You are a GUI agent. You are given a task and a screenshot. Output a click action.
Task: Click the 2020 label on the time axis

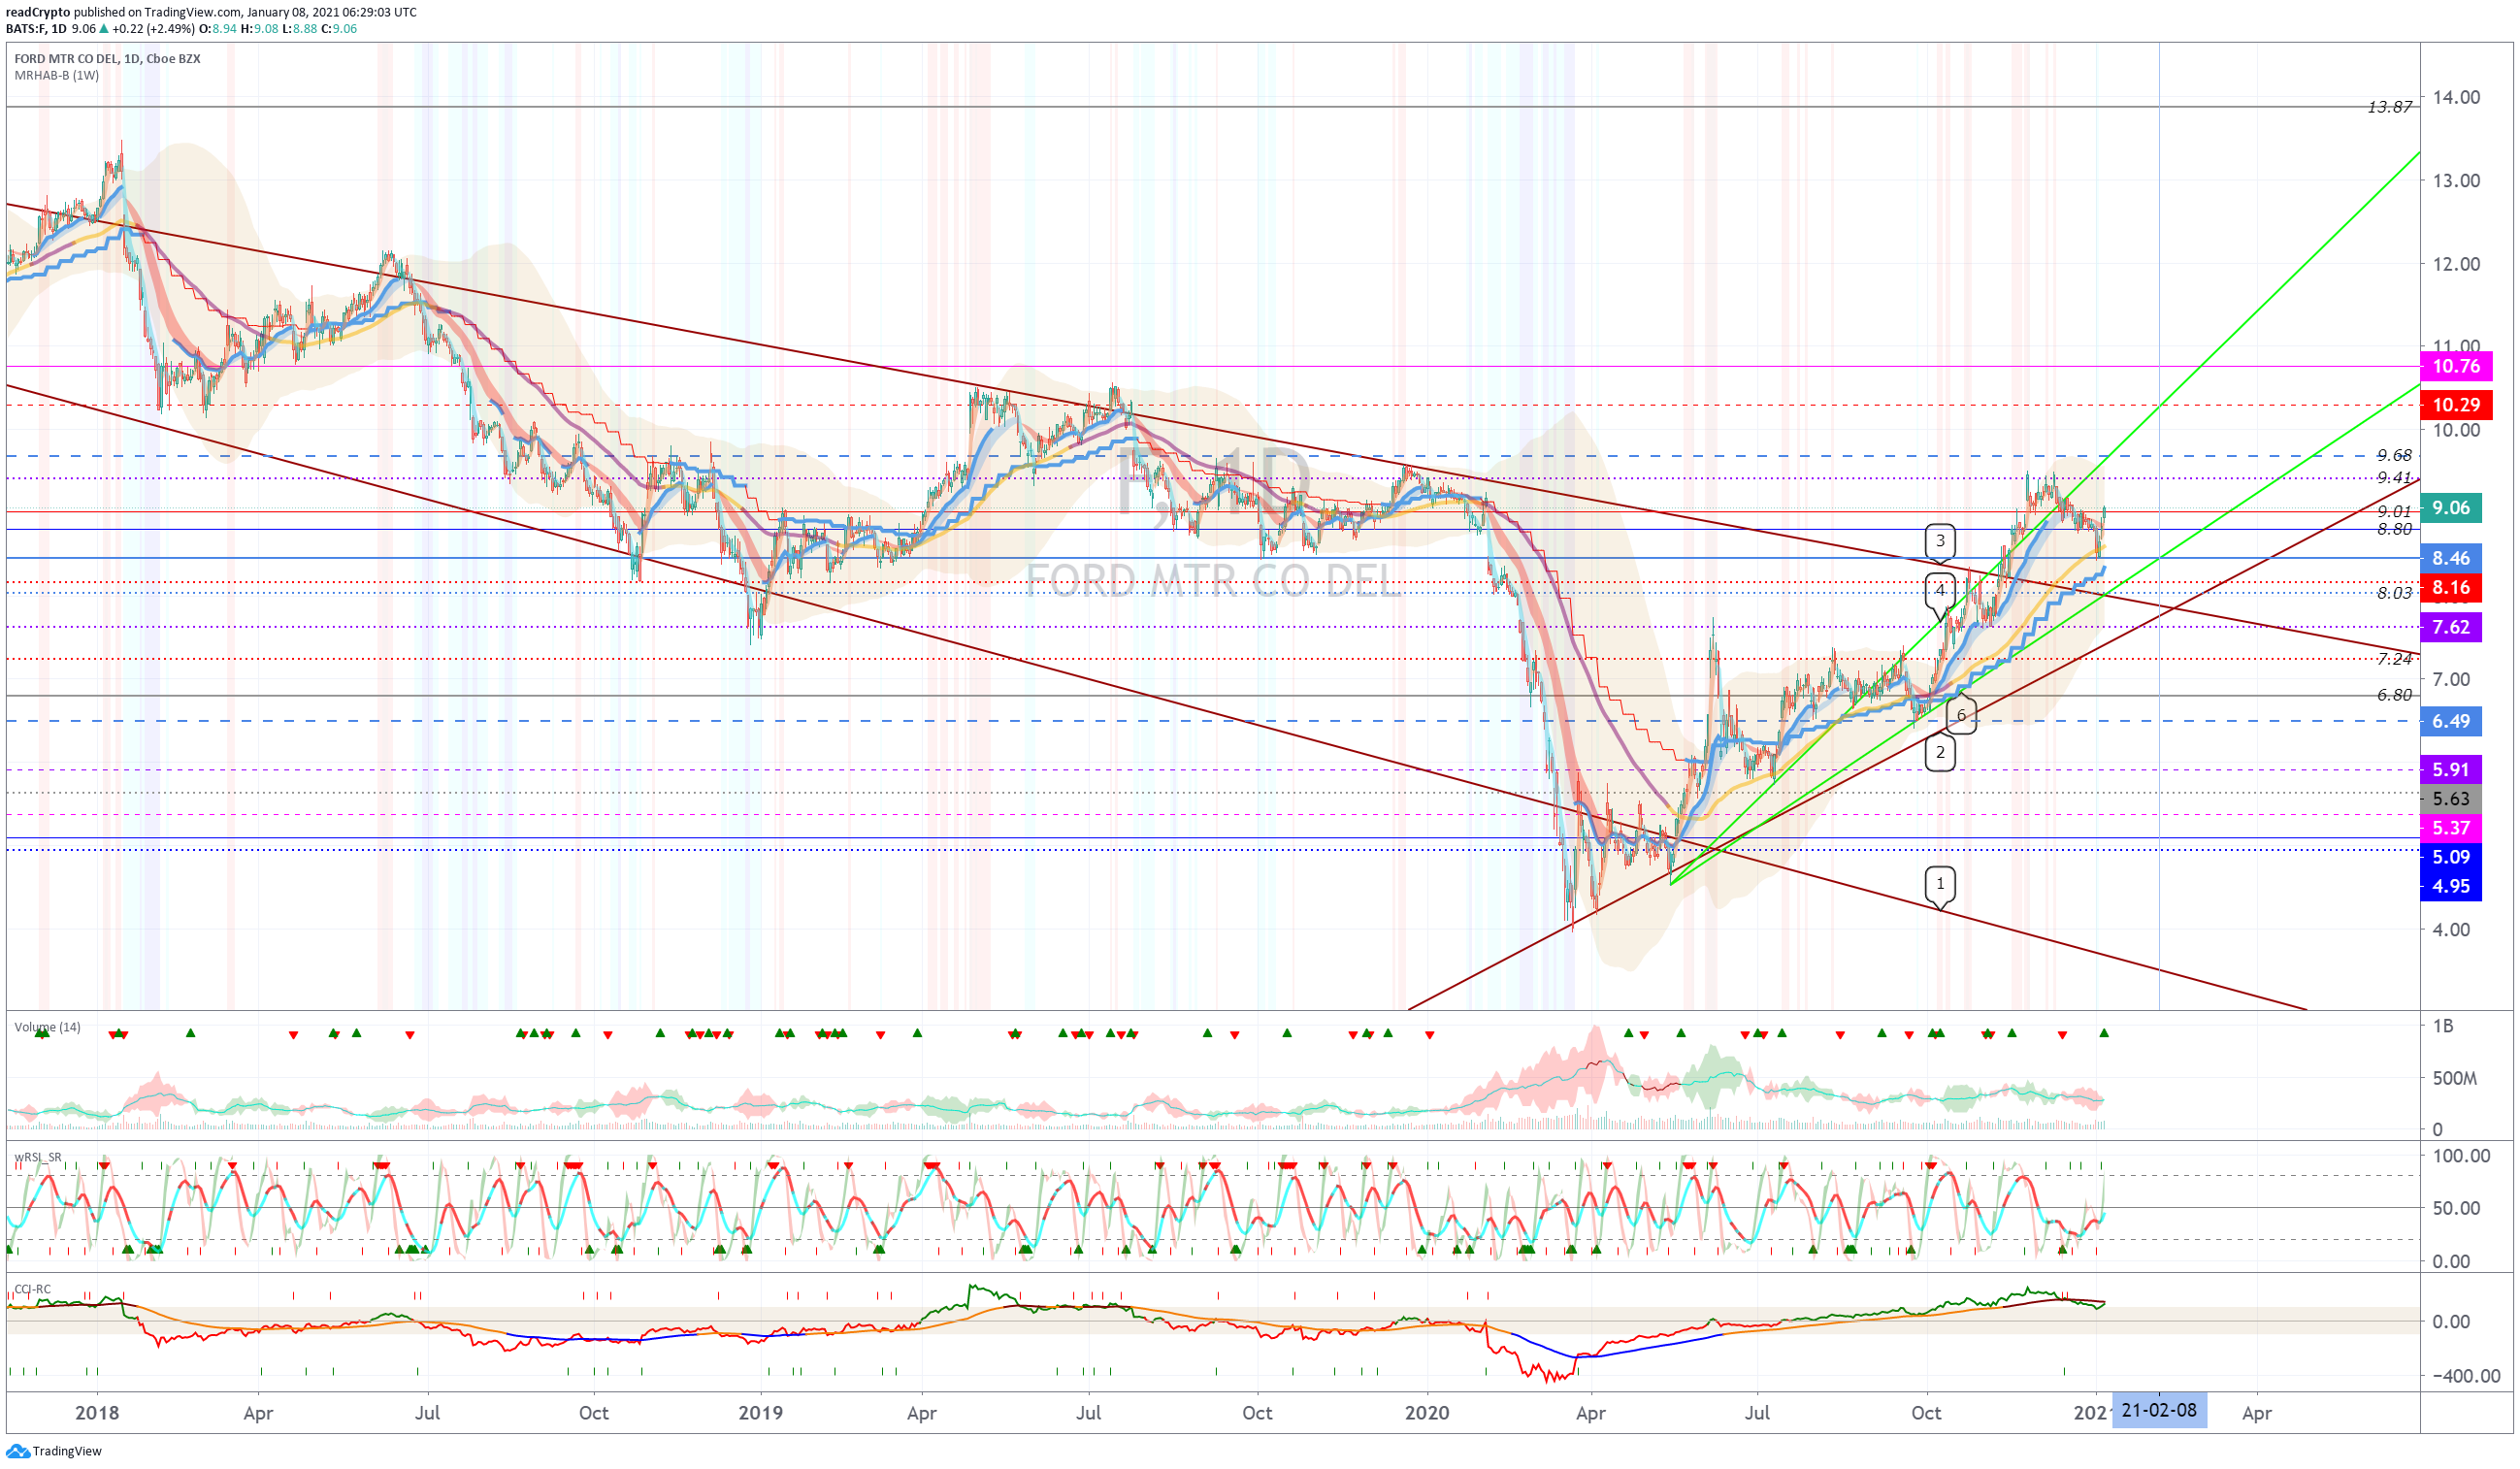pyautogui.click(x=1426, y=1413)
